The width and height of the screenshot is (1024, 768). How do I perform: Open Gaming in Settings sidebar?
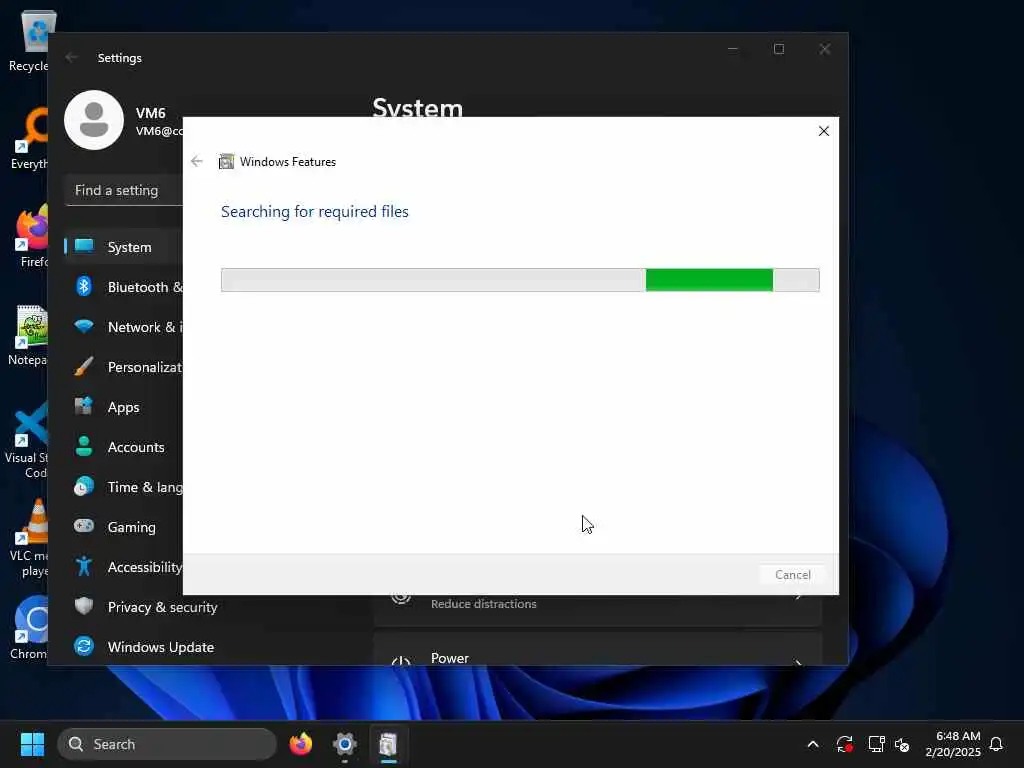(x=124, y=526)
